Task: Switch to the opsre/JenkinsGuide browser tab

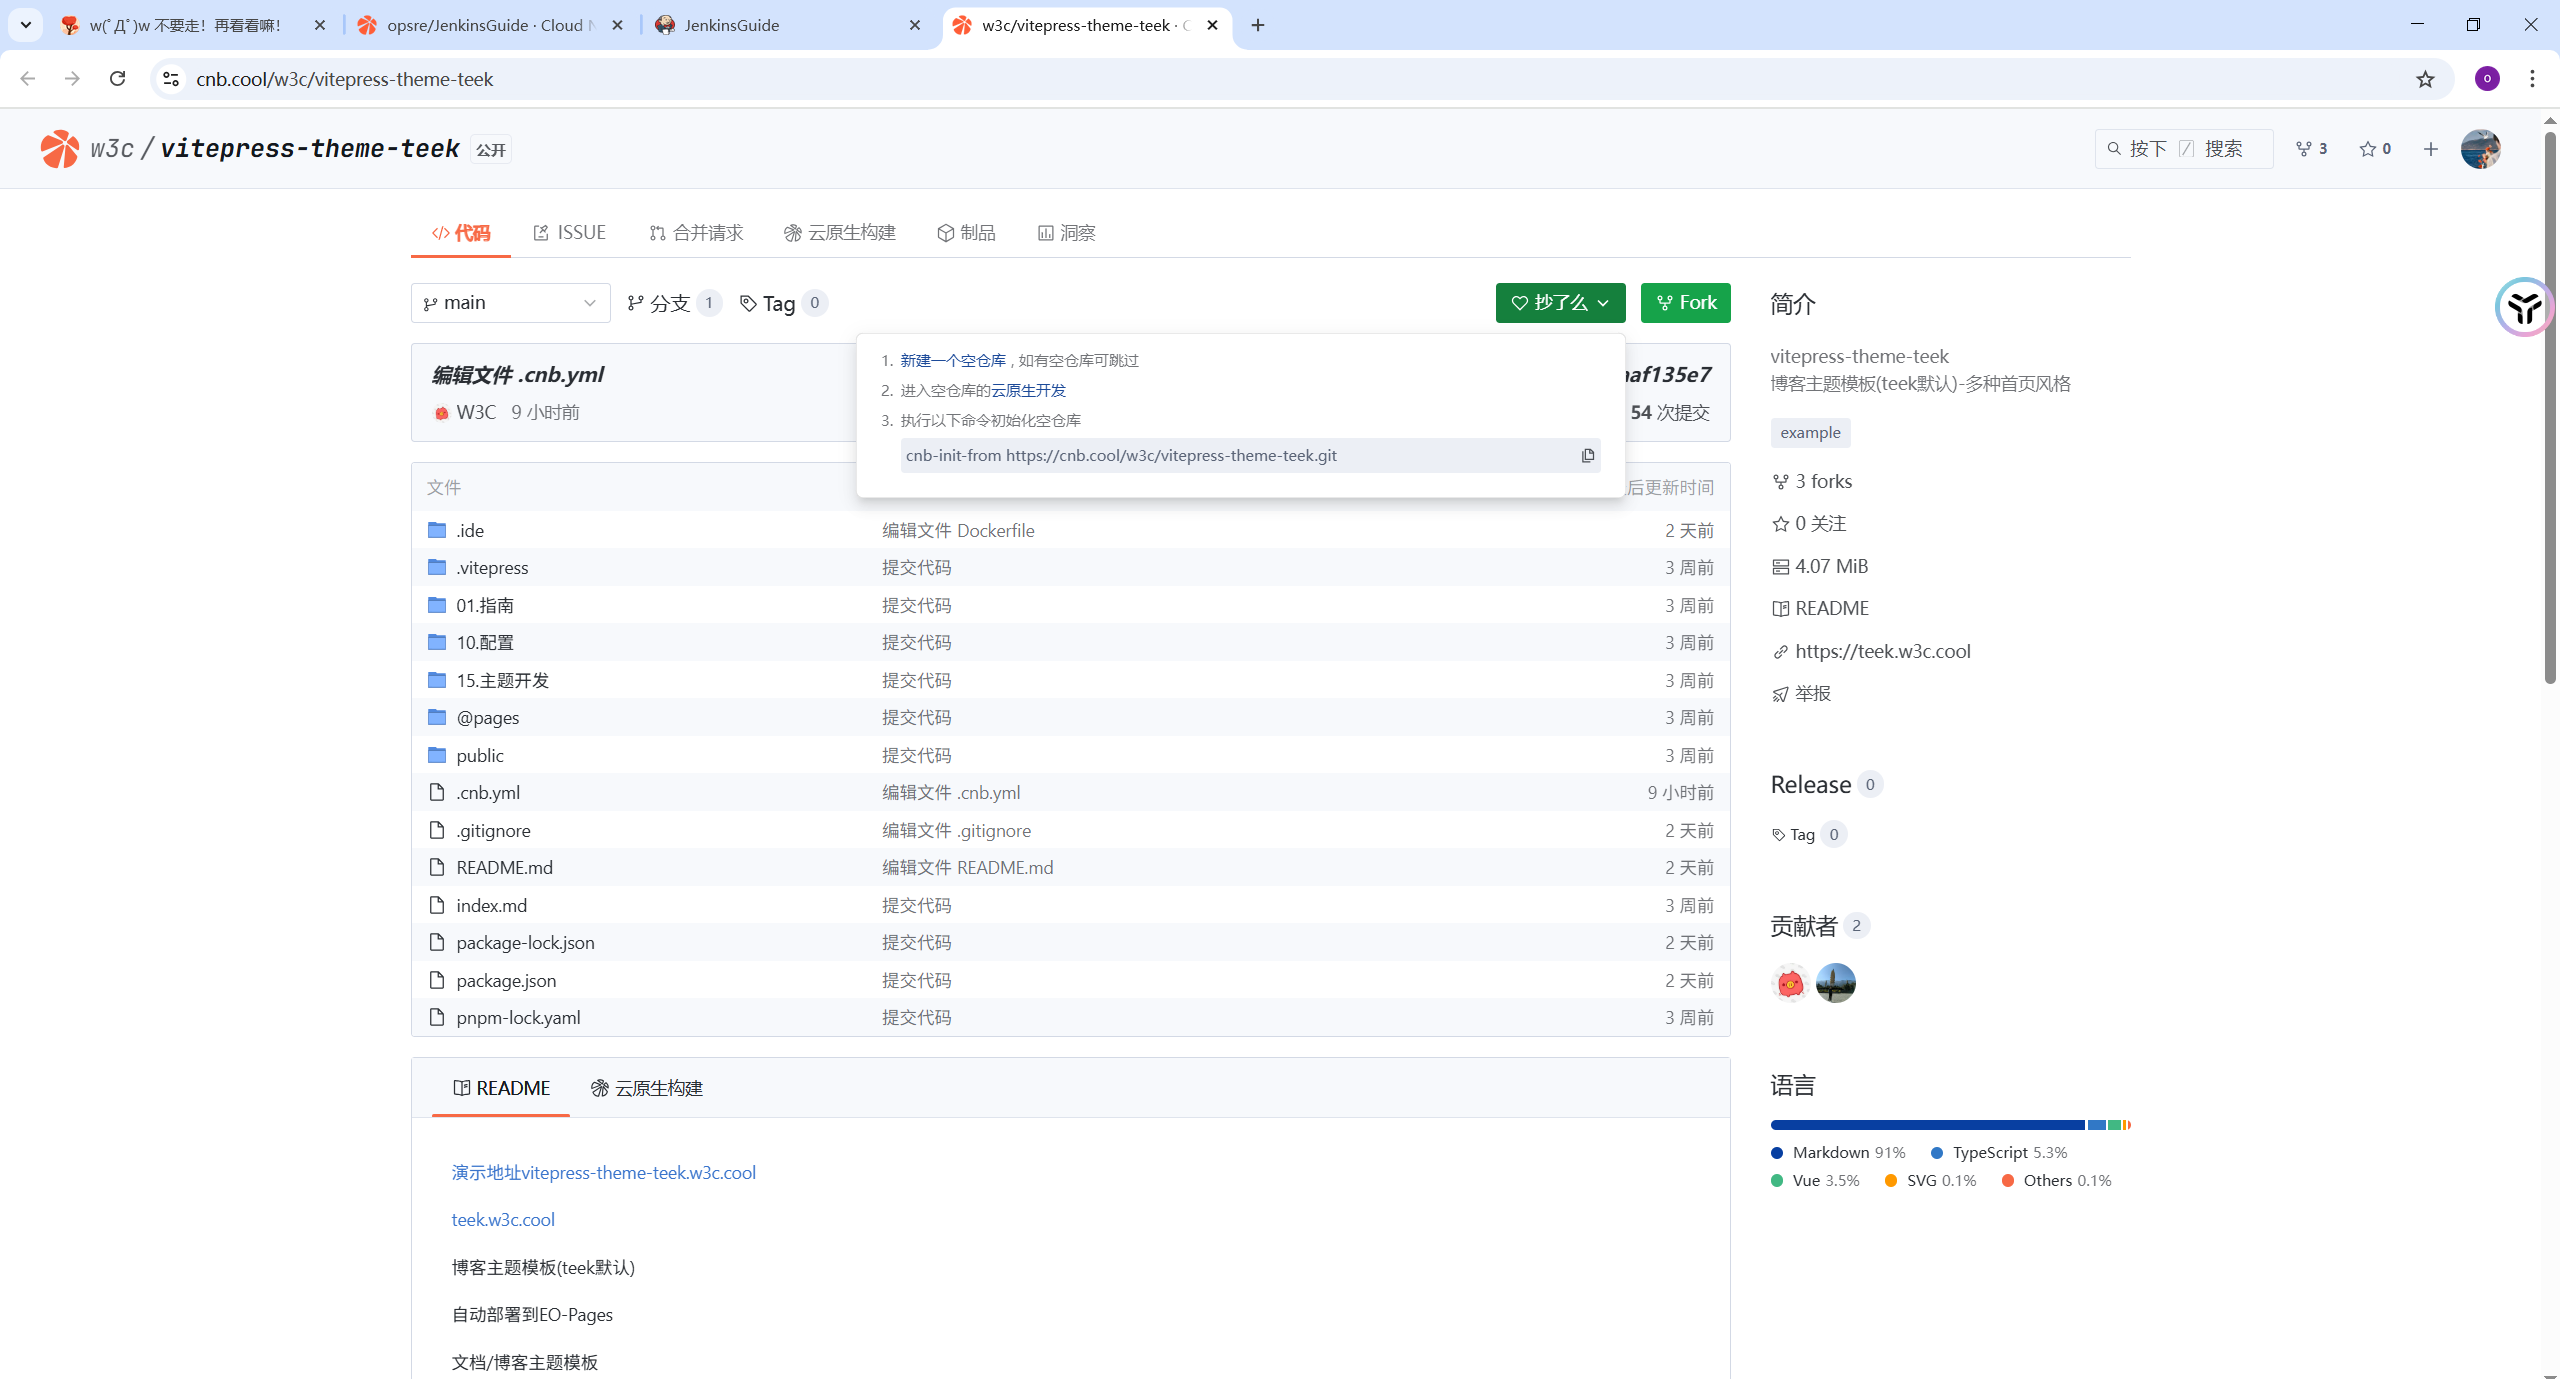Action: (x=490, y=25)
